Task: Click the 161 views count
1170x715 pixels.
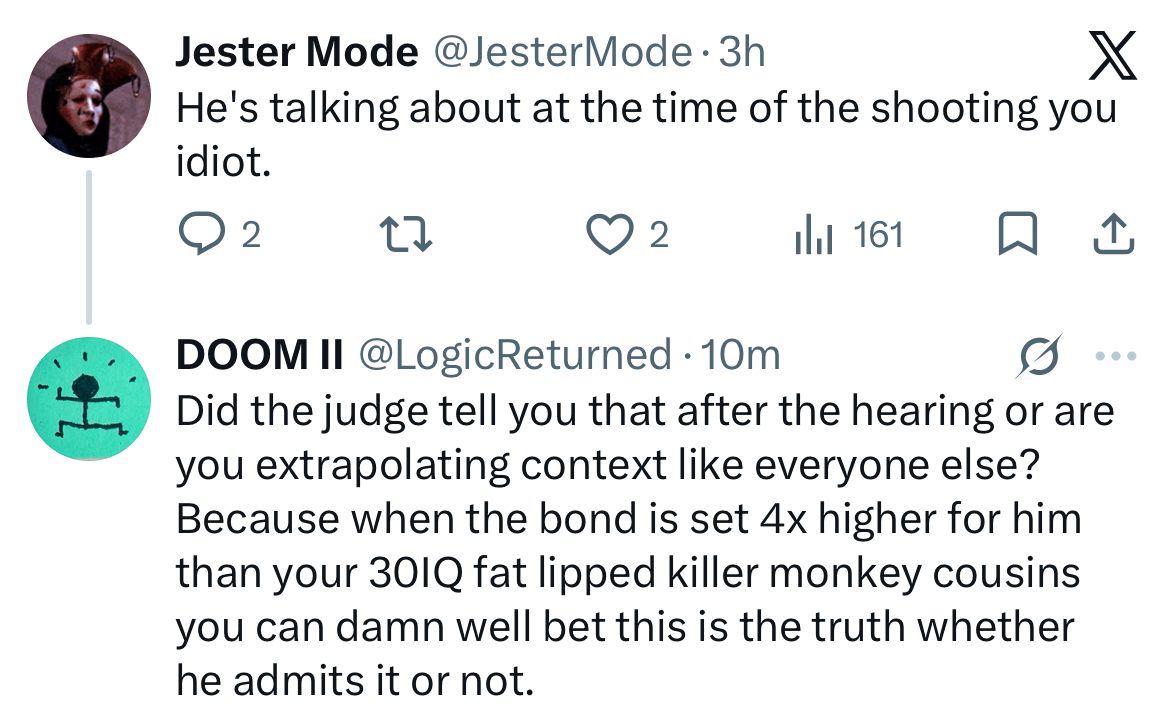Action: tap(878, 235)
